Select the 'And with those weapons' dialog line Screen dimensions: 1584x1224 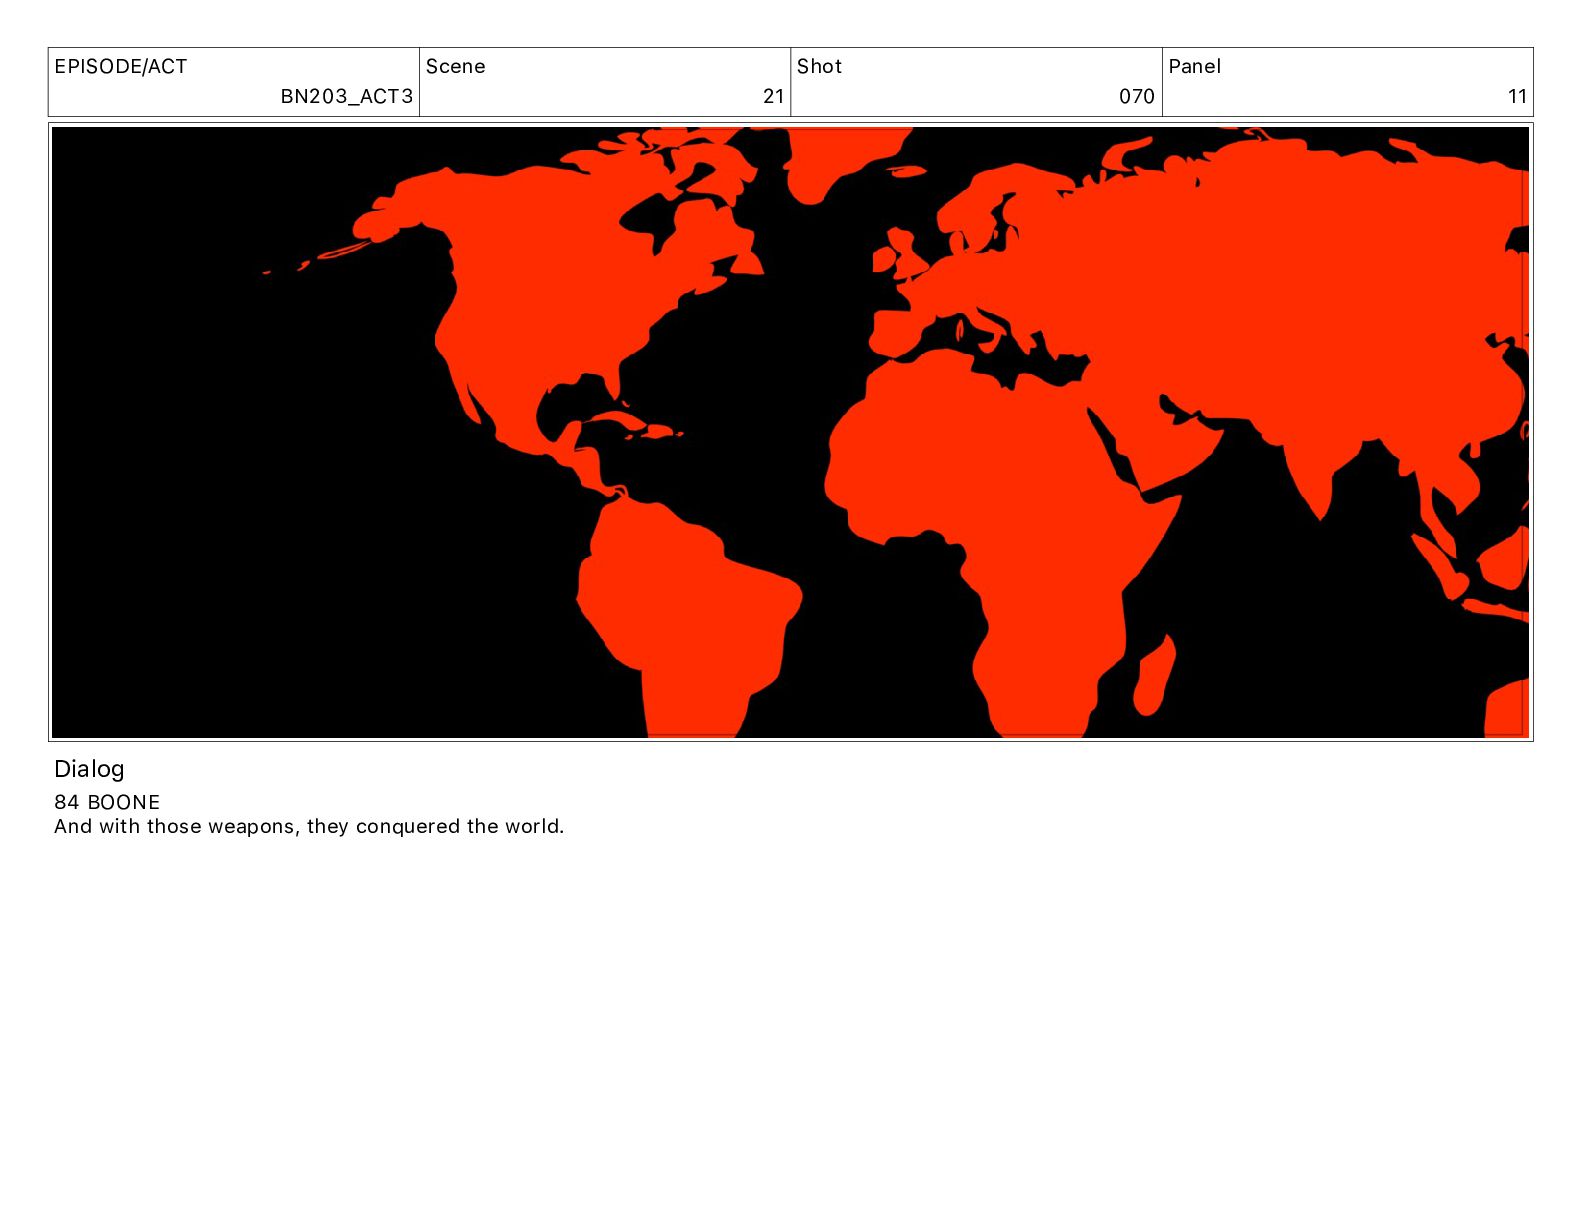point(309,826)
